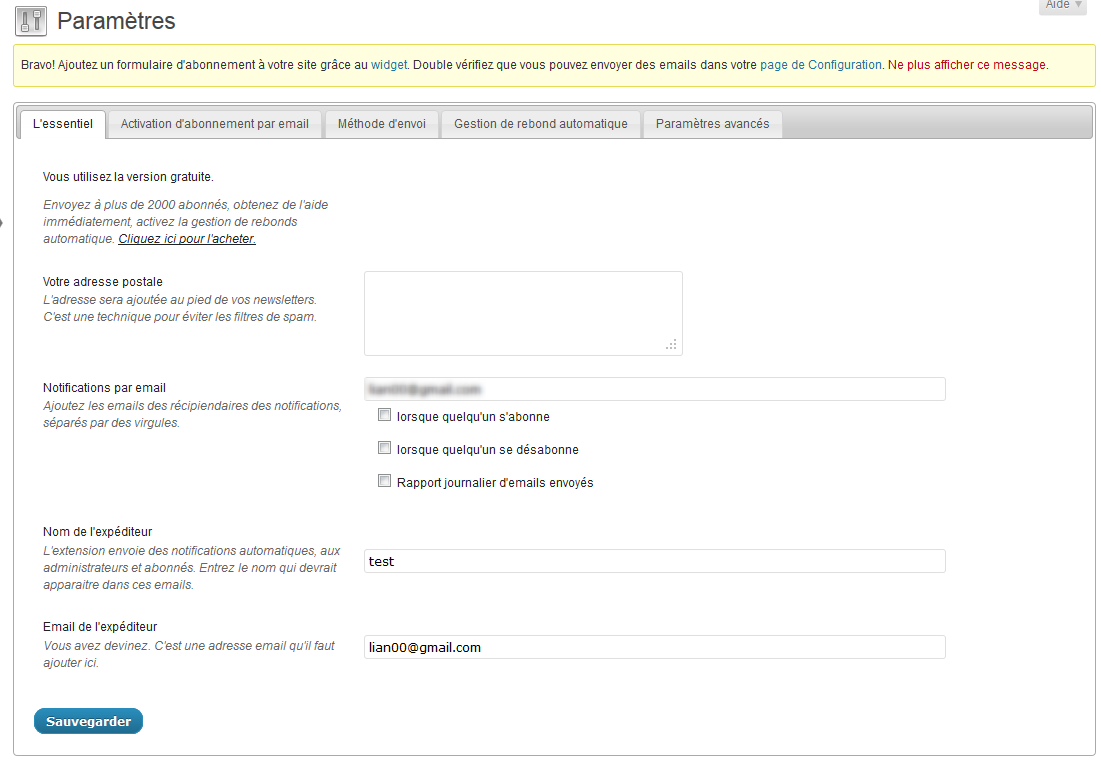Click the Email de l'expéditeur field

pyautogui.click(x=654, y=647)
